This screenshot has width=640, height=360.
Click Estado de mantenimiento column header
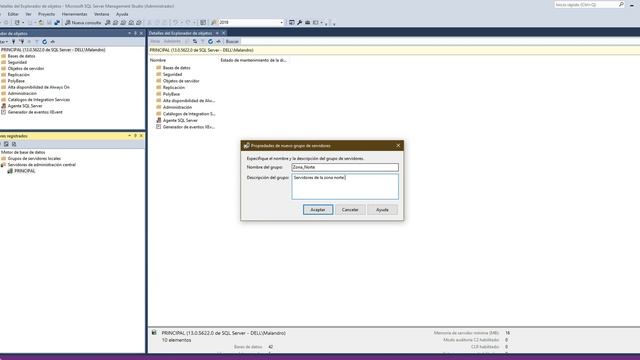pyautogui.click(x=253, y=60)
